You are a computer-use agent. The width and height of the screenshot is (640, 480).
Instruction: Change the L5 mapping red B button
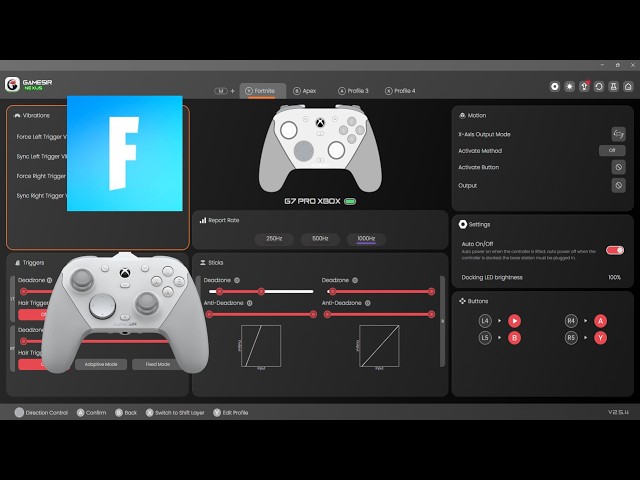click(x=515, y=338)
